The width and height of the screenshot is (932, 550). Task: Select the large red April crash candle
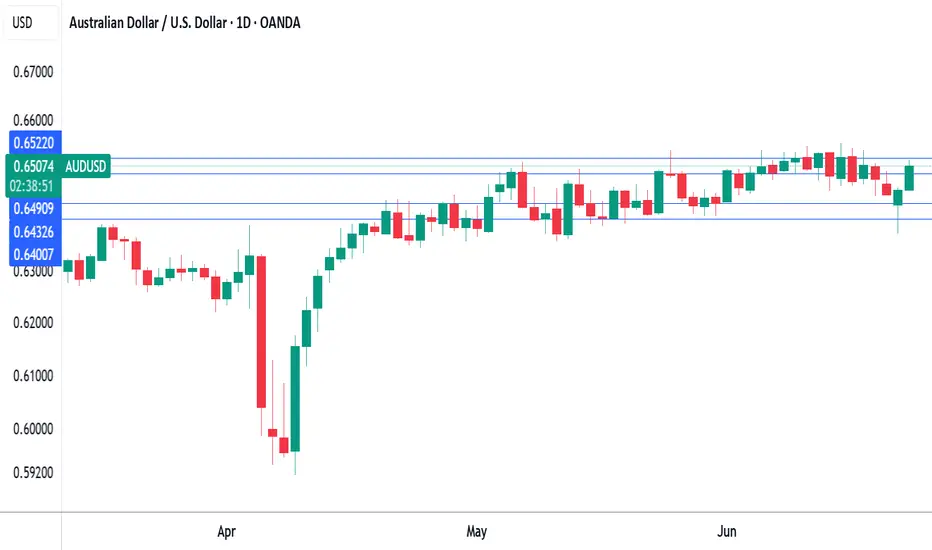coord(261,331)
